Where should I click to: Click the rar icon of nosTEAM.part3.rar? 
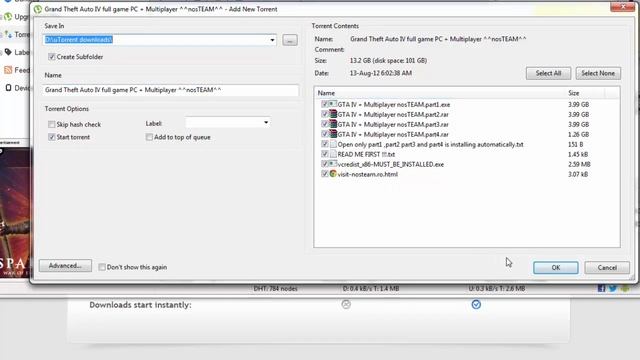pyautogui.click(x=333, y=124)
